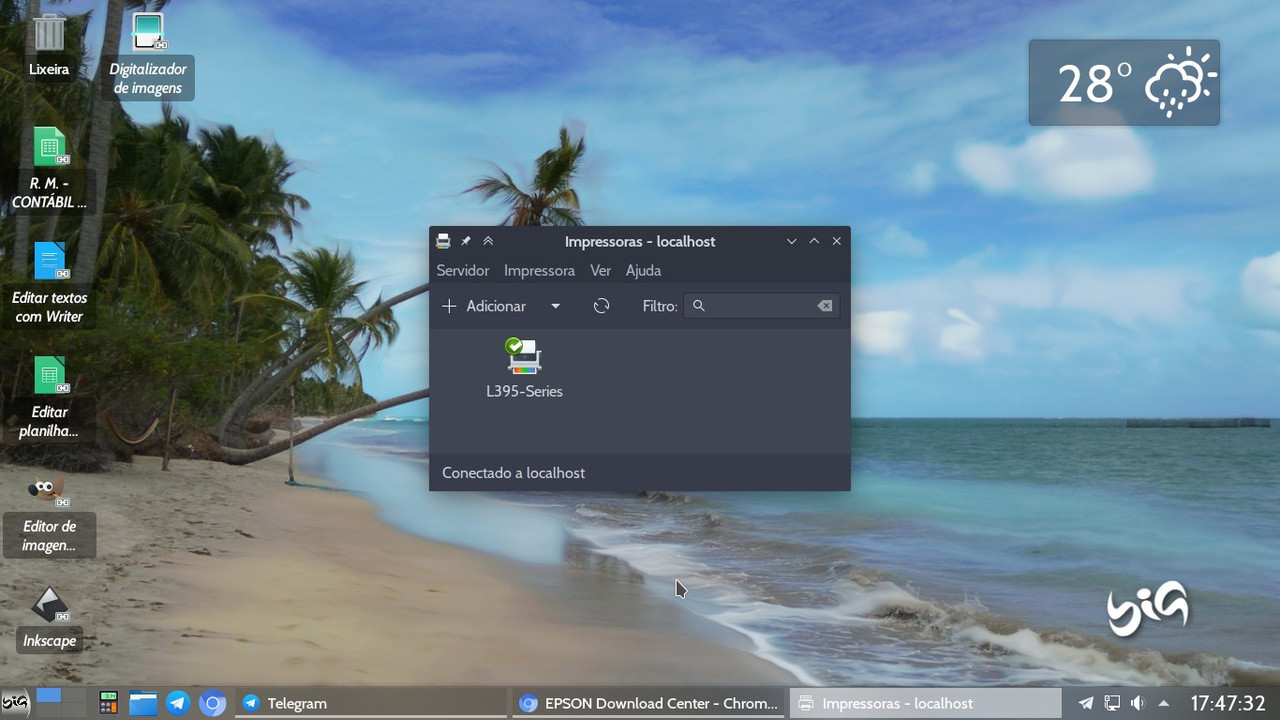Open Editar textos com Writer shortcut
This screenshot has width=1280, height=720.
pyautogui.click(x=49, y=283)
